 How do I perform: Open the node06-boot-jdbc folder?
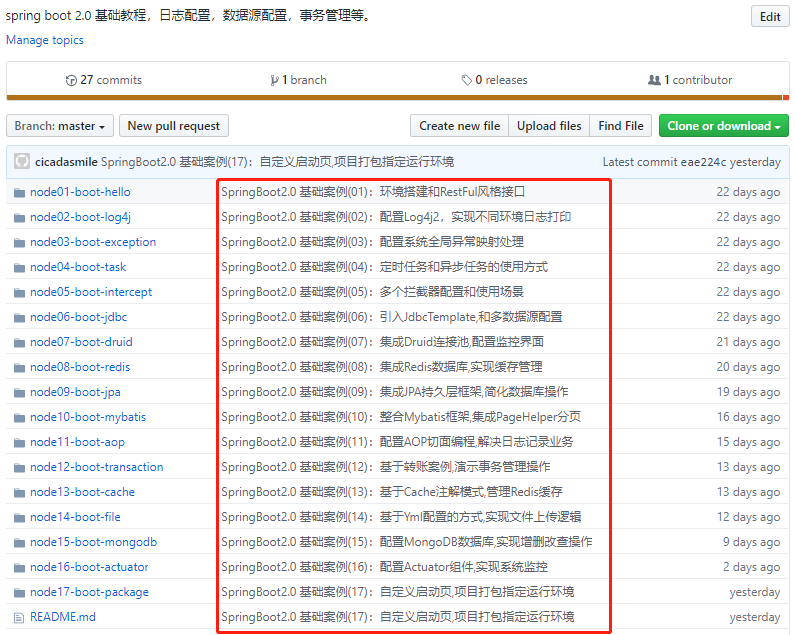(79, 317)
